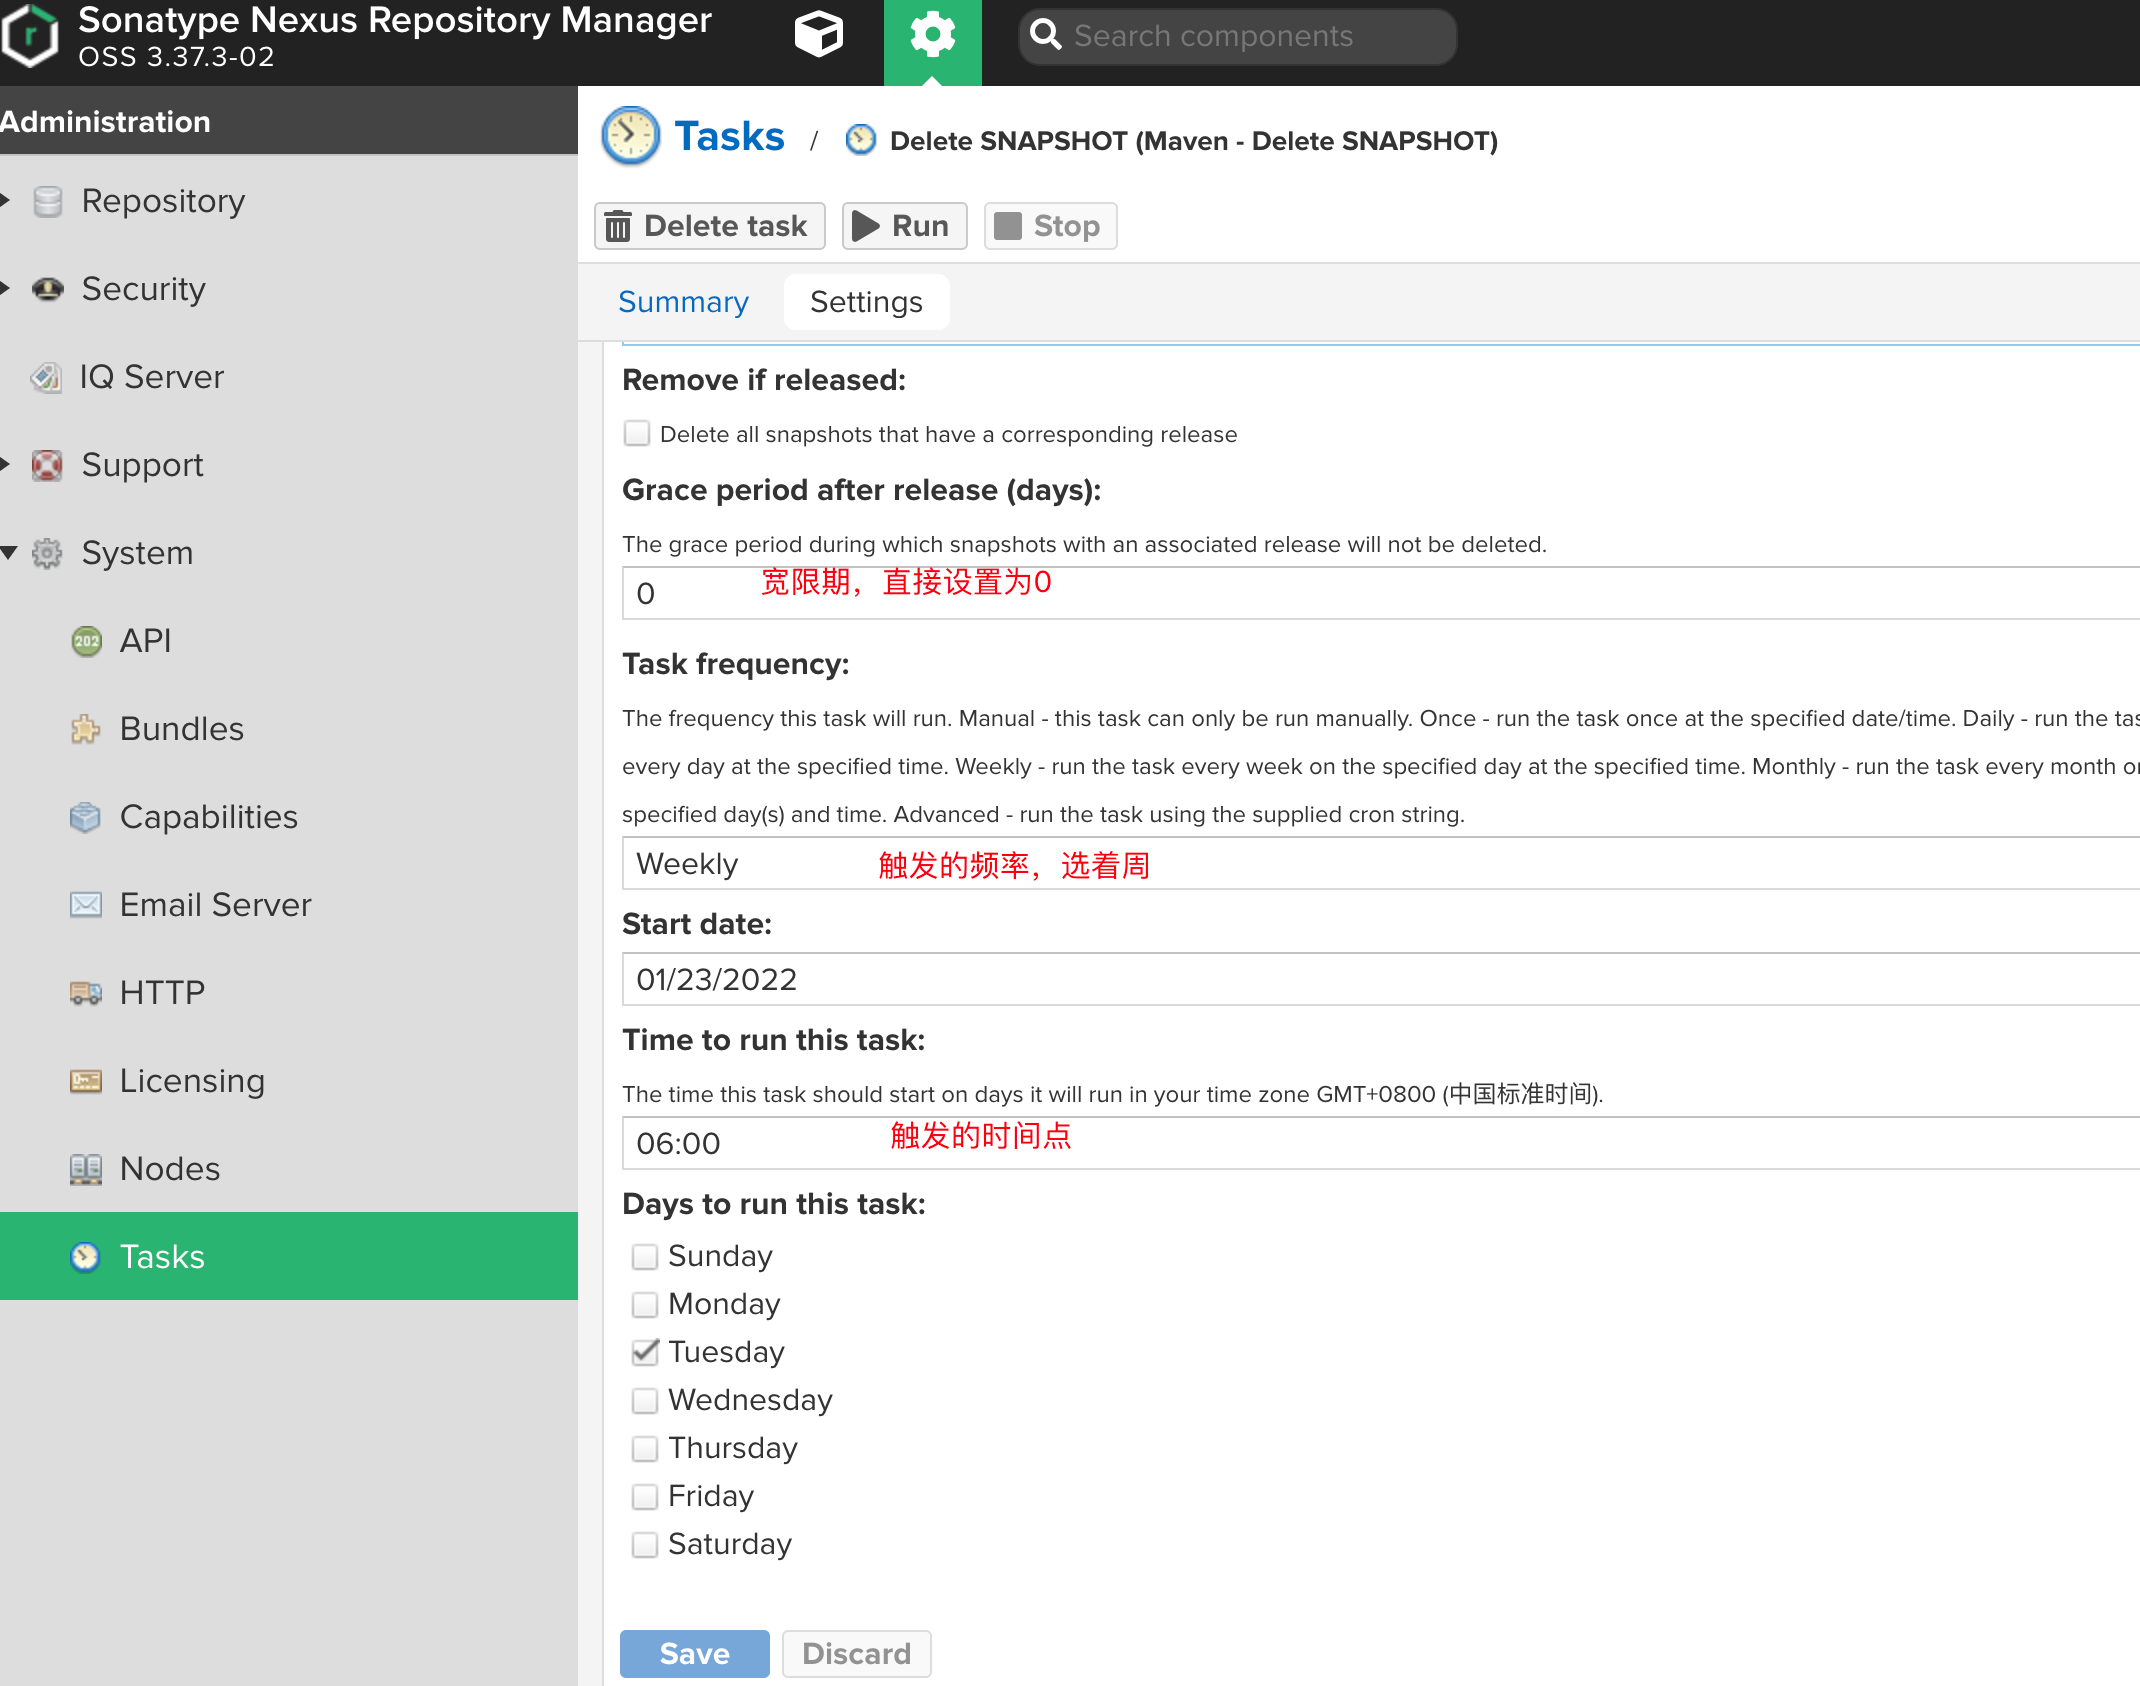This screenshot has width=2140, height=1686.
Task: Check the Saturday checkbox
Action: (645, 1545)
